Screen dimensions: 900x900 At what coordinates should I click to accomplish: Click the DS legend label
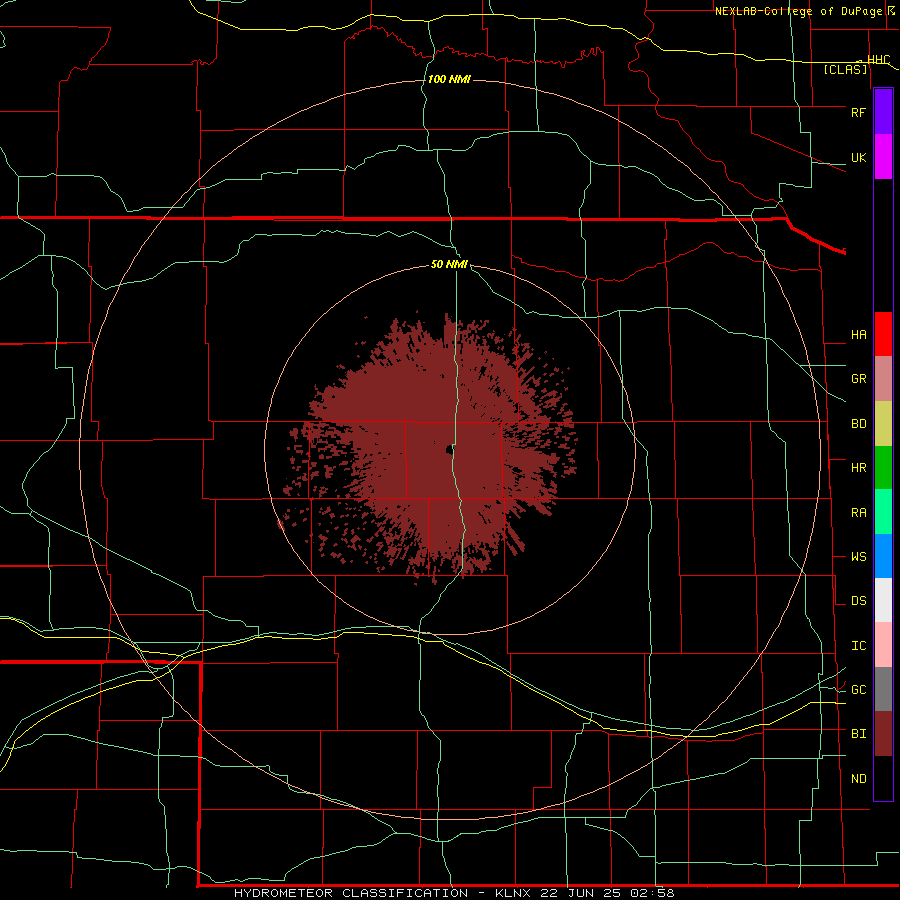click(x=858, y=601)
